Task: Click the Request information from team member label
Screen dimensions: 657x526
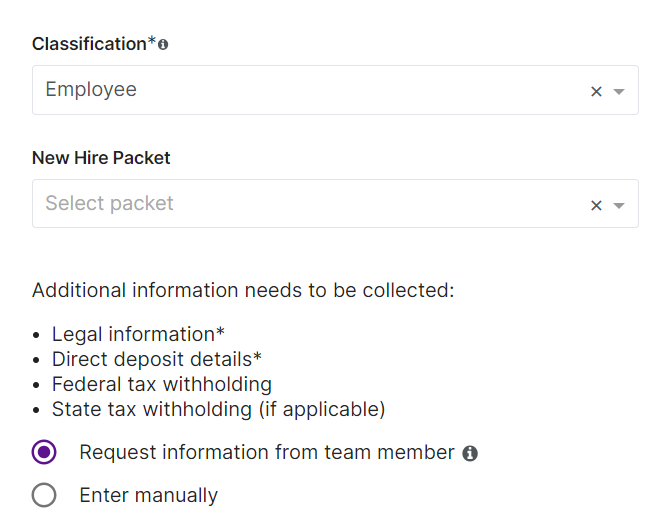Action: 267,452
